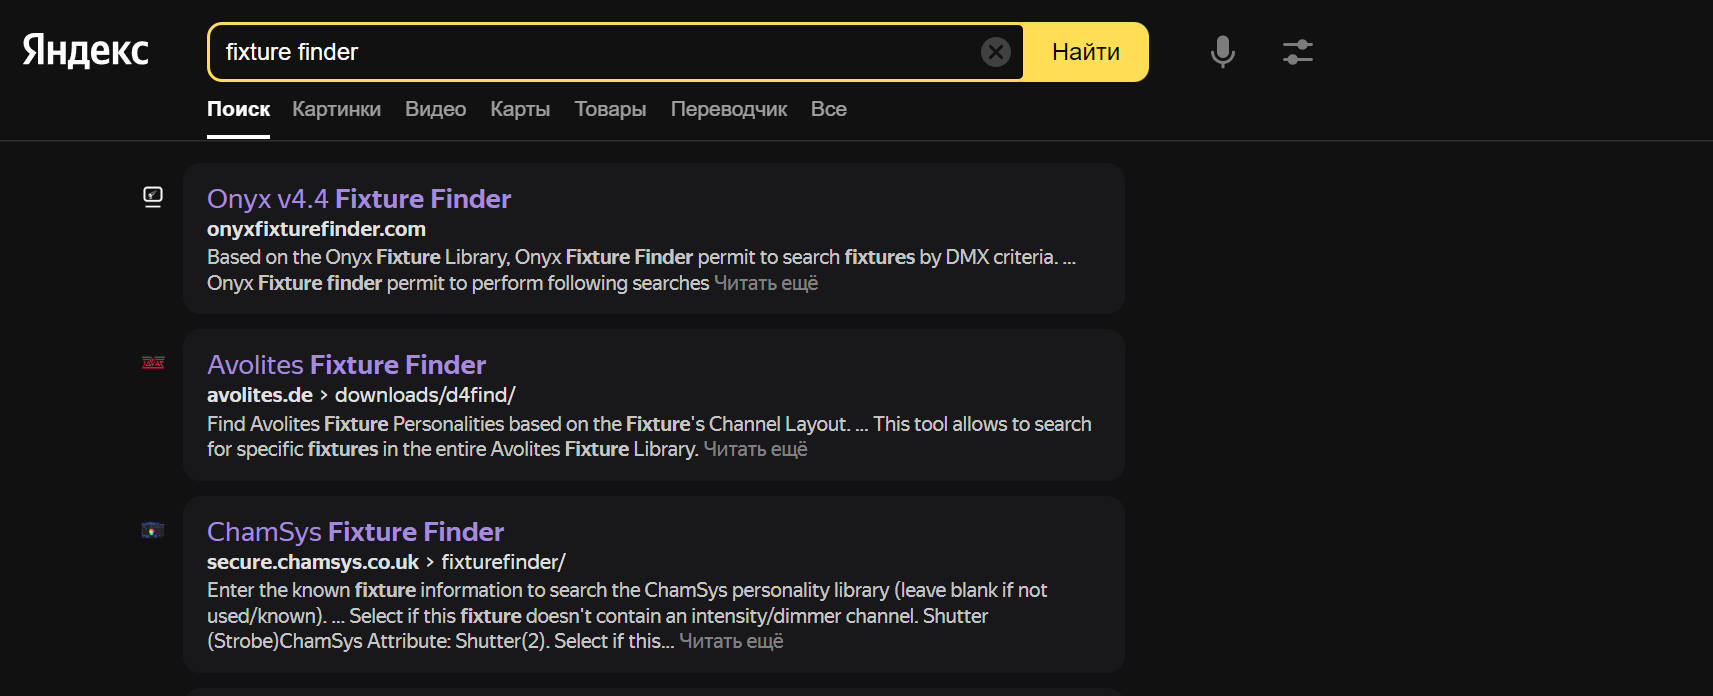
Task: Expand Читать ещё on the ChamSys result
Action: point(731,641)
